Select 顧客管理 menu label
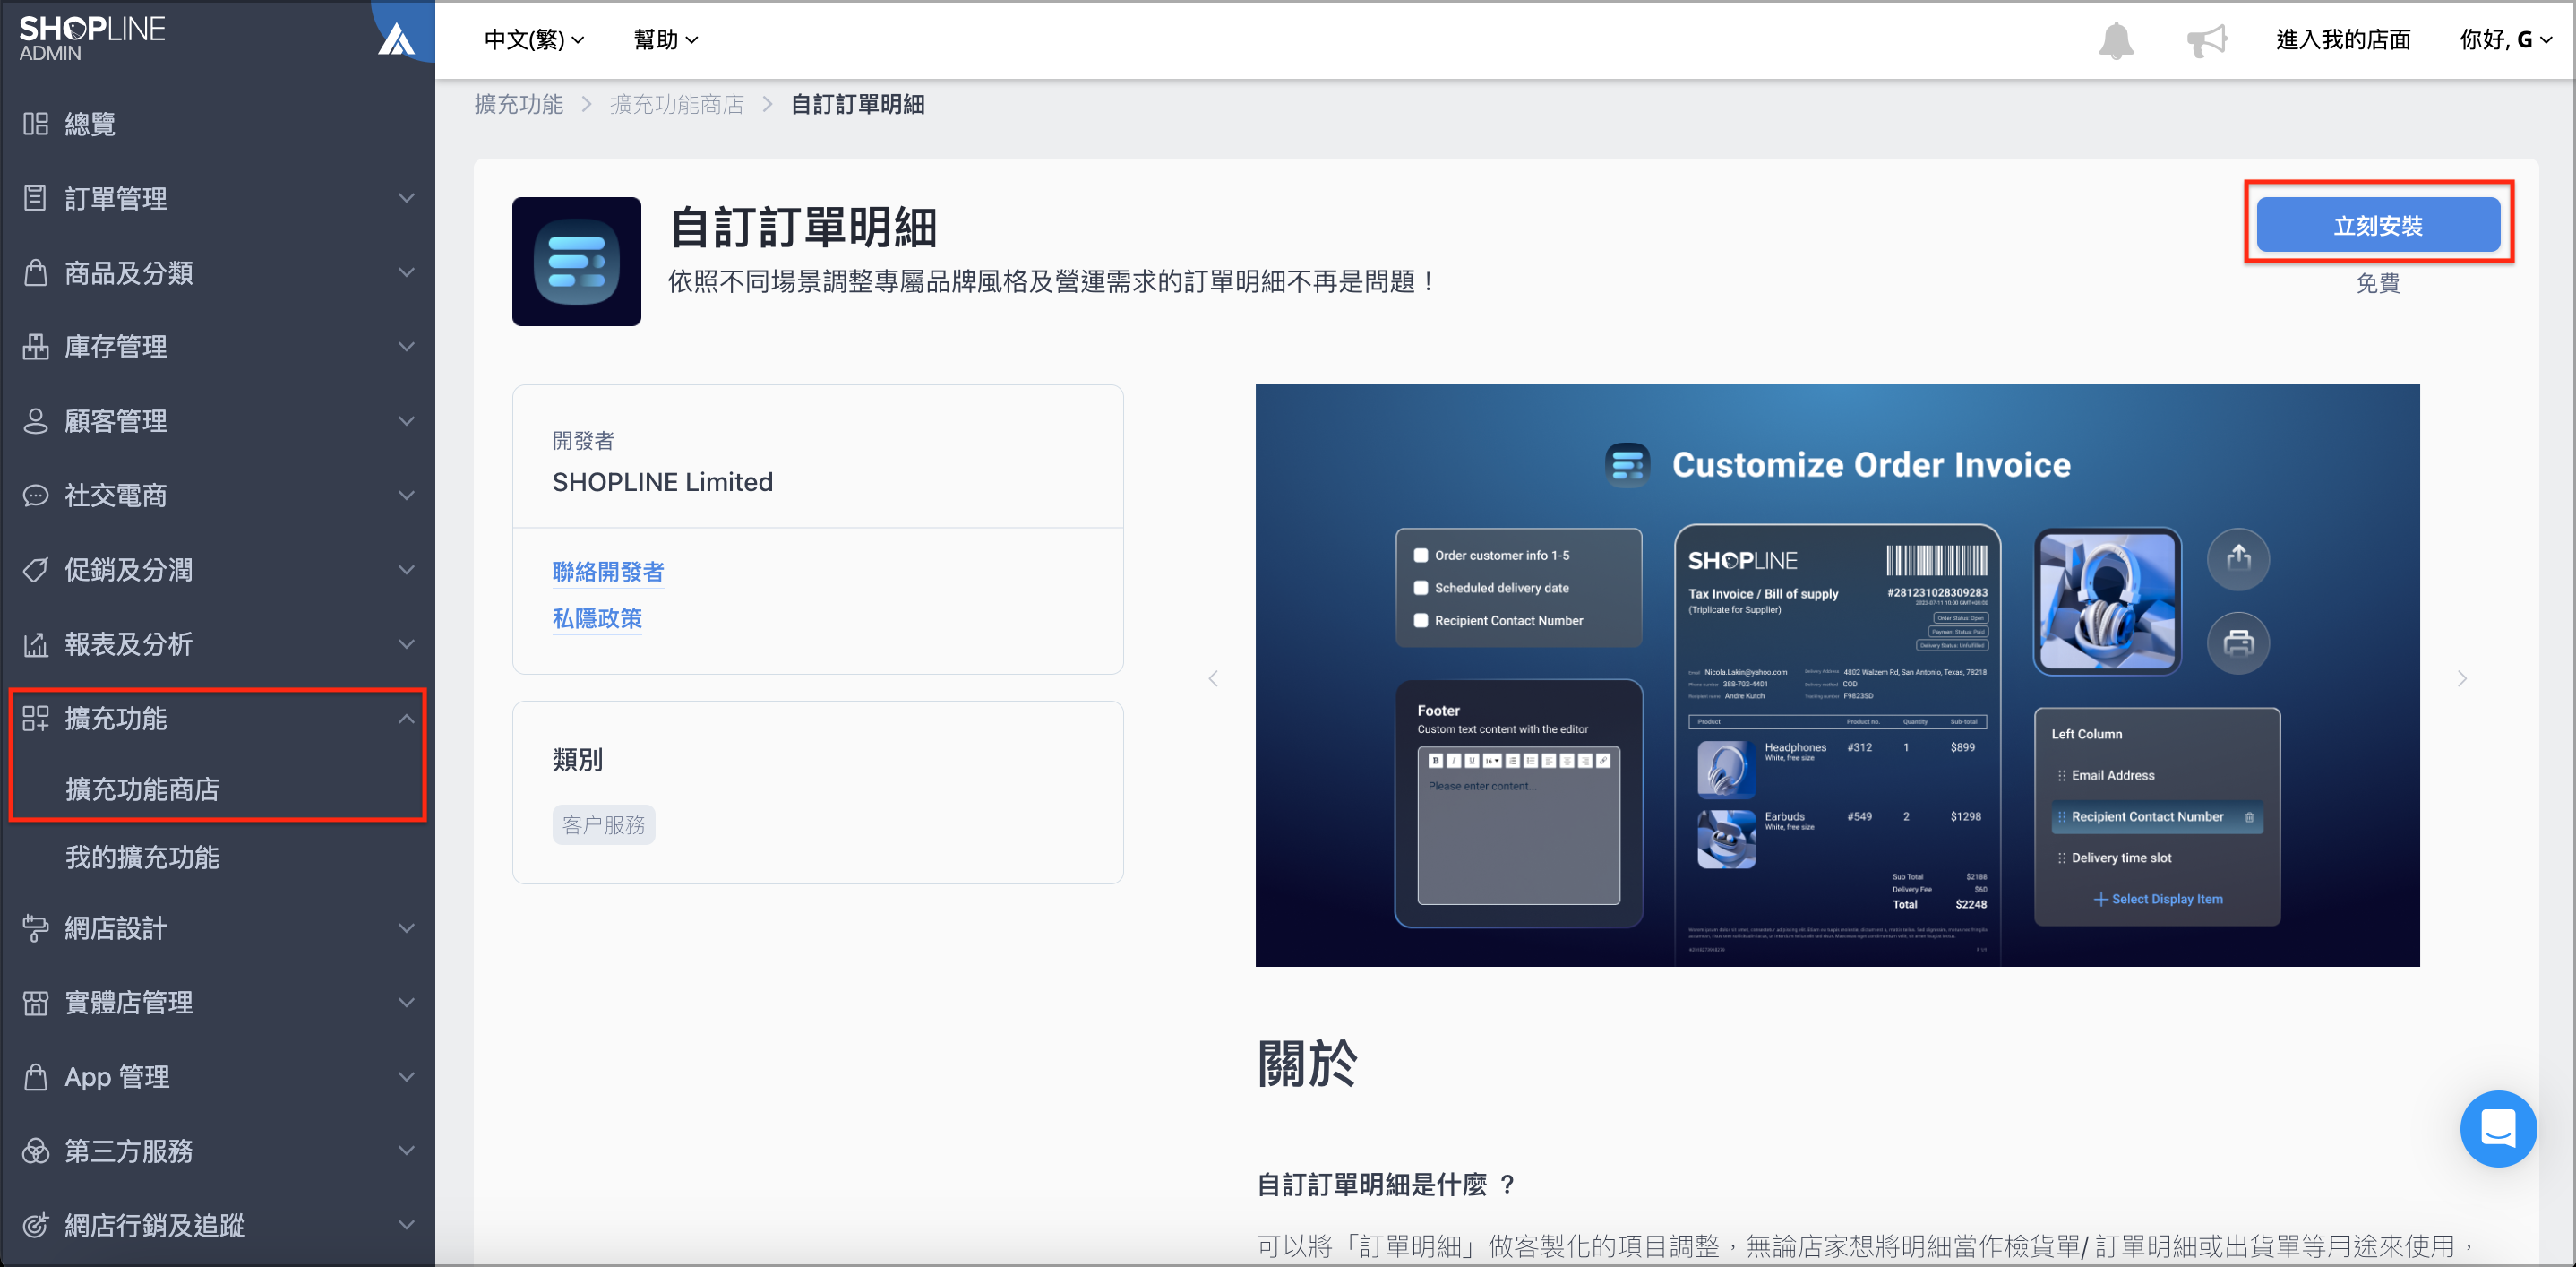 click(116, 420)
